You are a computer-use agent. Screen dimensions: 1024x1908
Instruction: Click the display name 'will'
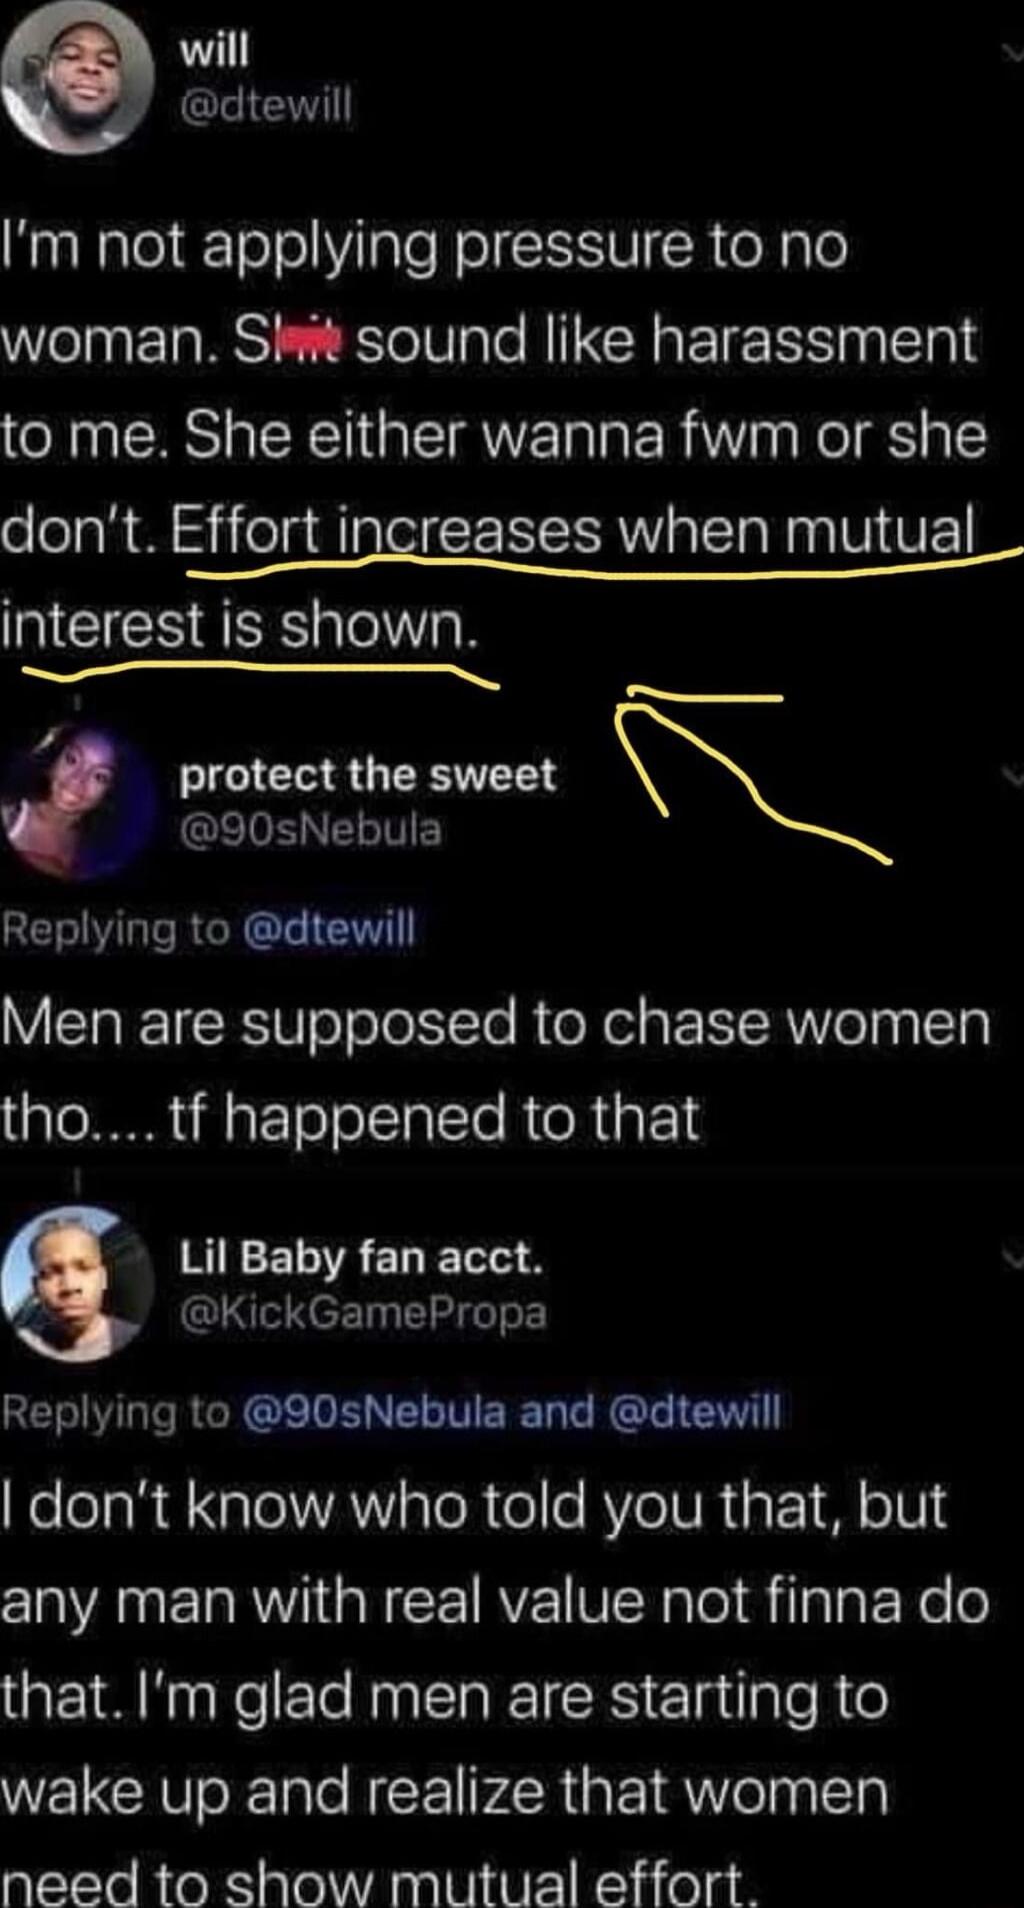[214, 51]
